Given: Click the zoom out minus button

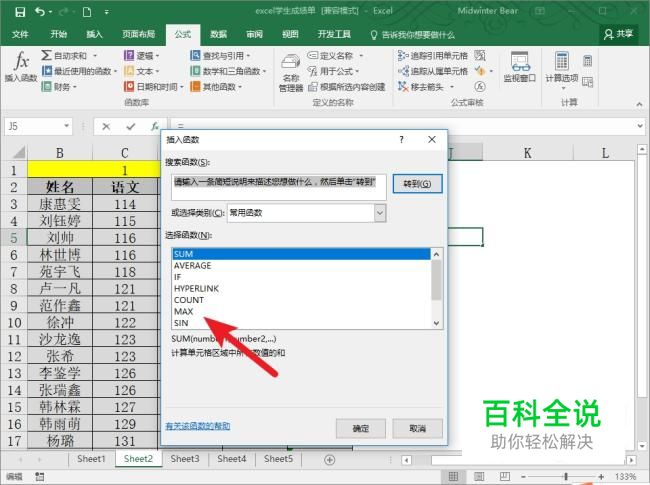Looking at the screenshot, I should pos(524,477).
